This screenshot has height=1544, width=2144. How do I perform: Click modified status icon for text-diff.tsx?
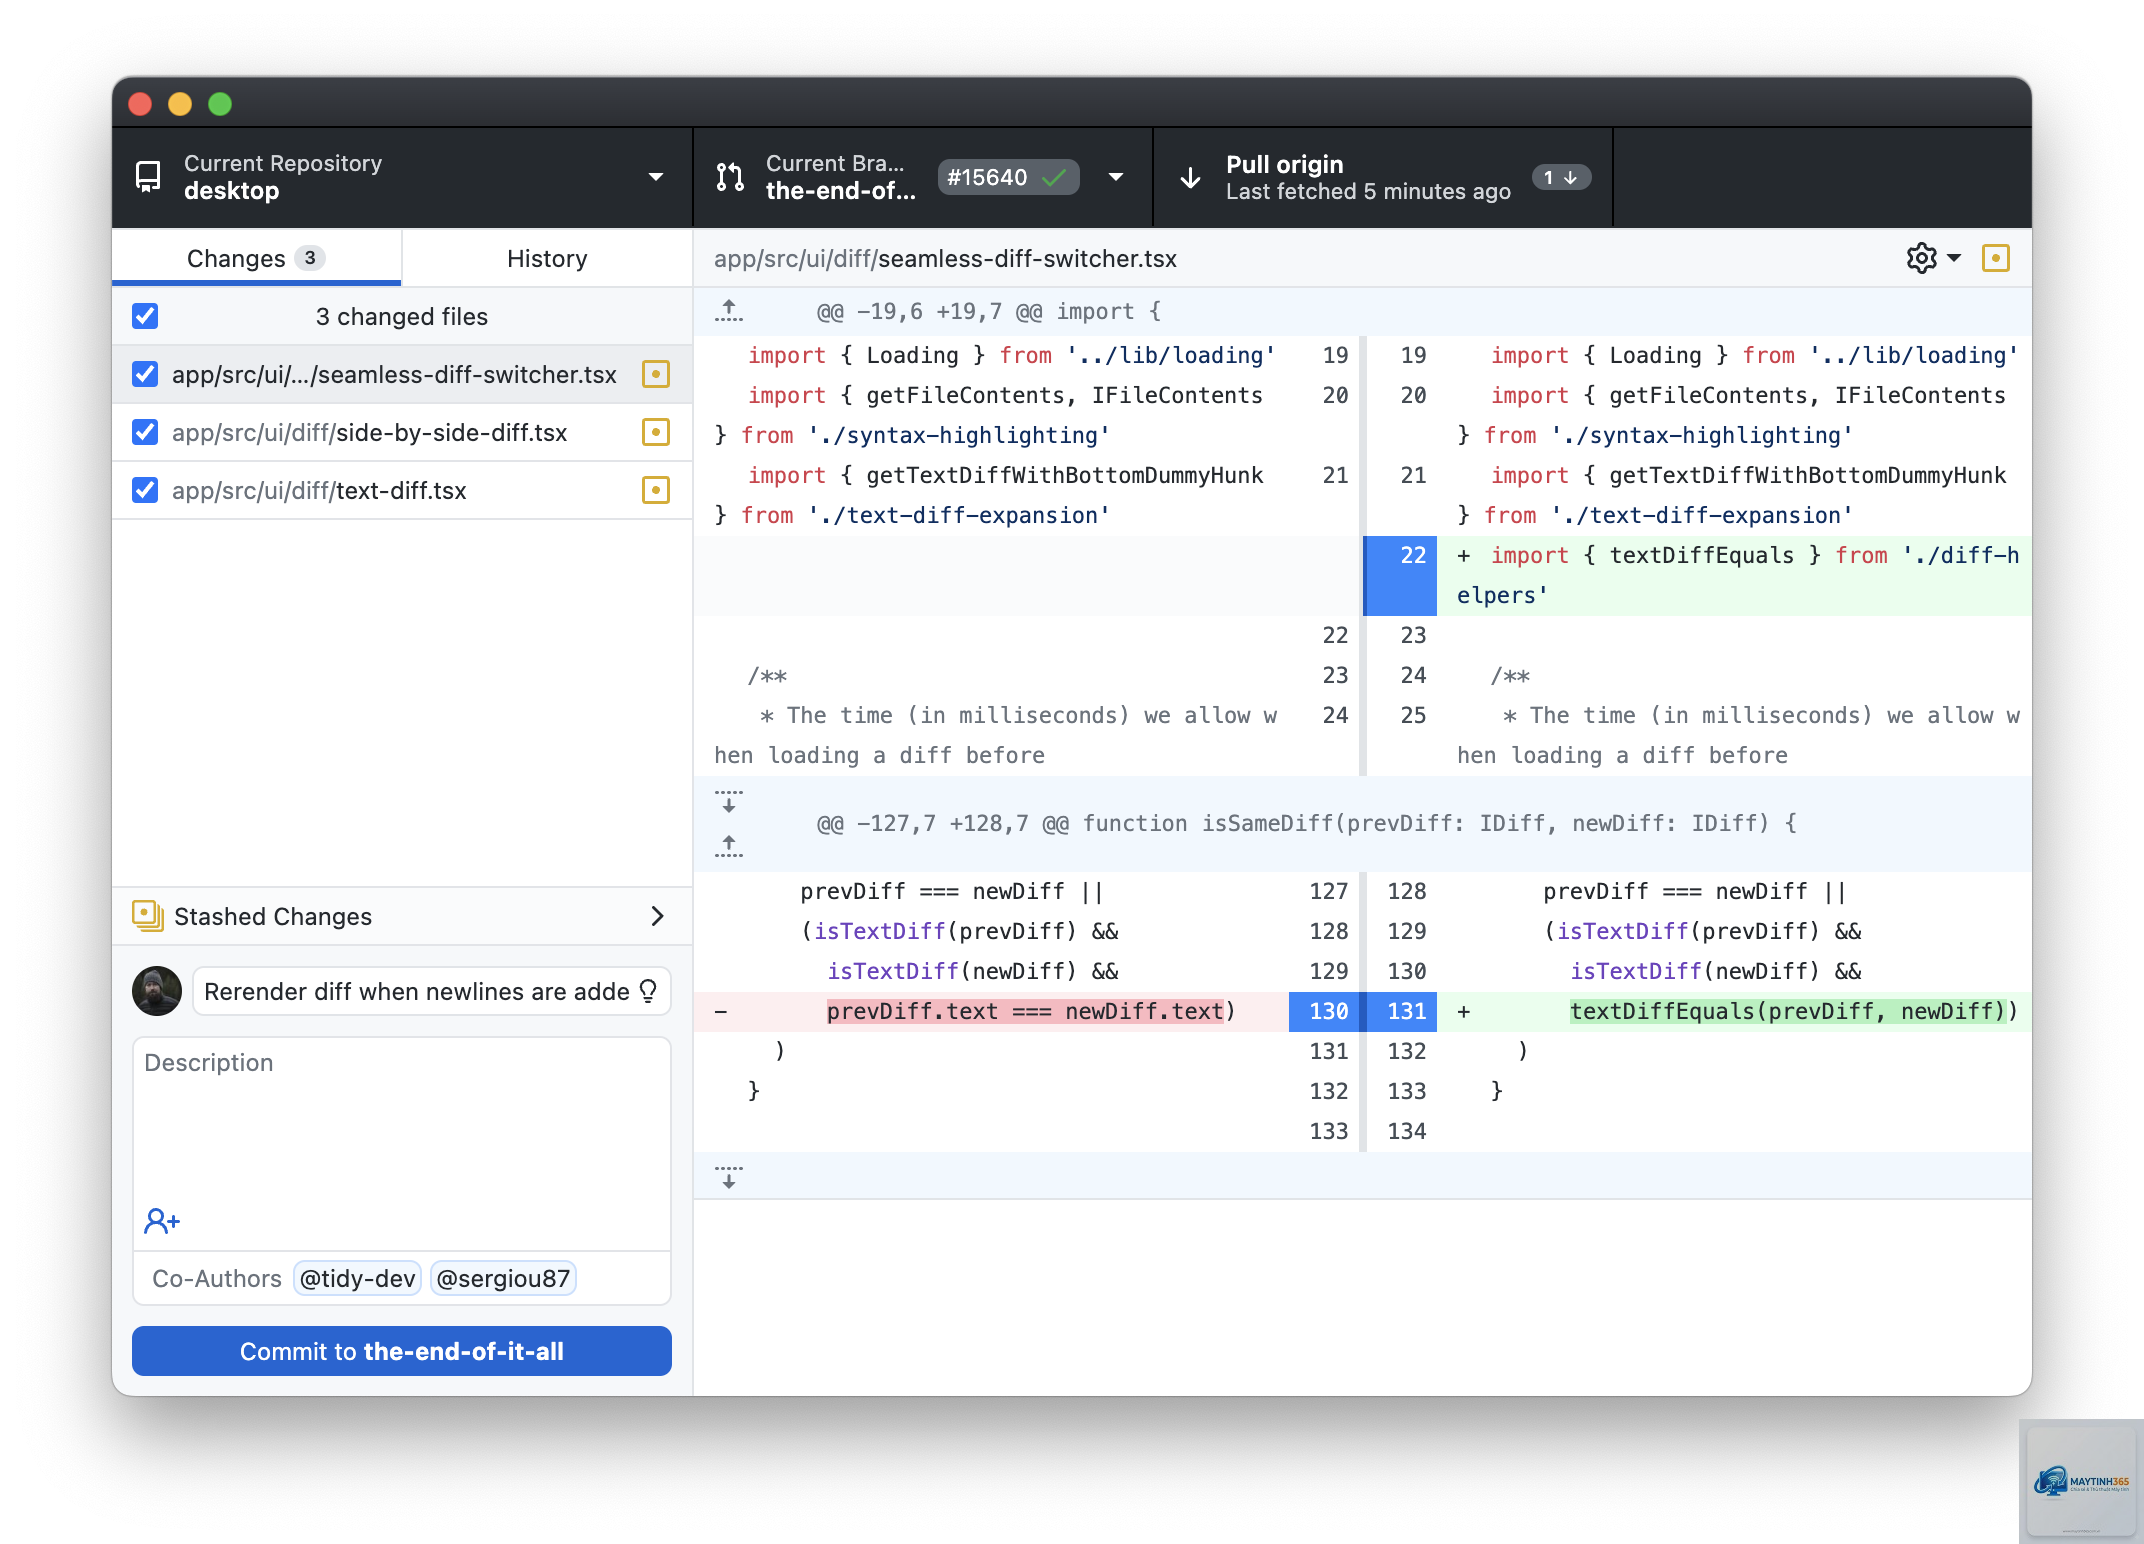(655, 490)
